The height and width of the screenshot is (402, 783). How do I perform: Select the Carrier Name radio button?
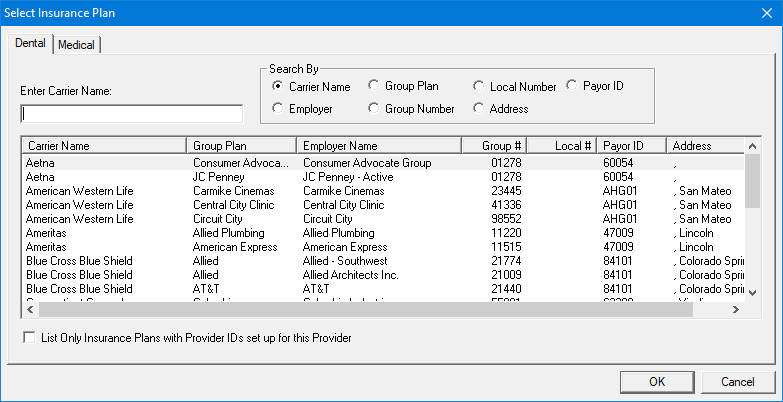click(x=278, y=86)
